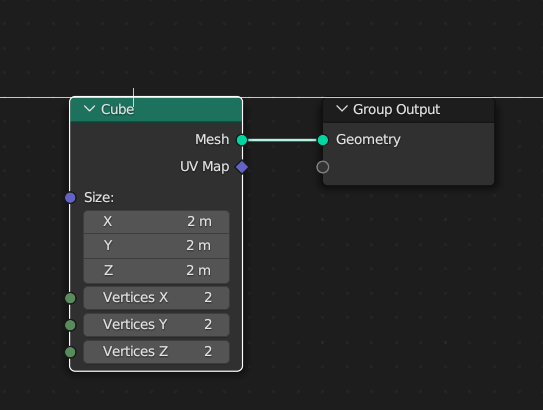Image resolution: width=543 pixels, height=410 pixels.
Task: Click the Vertices X value field
Action: tap(156, 298)
